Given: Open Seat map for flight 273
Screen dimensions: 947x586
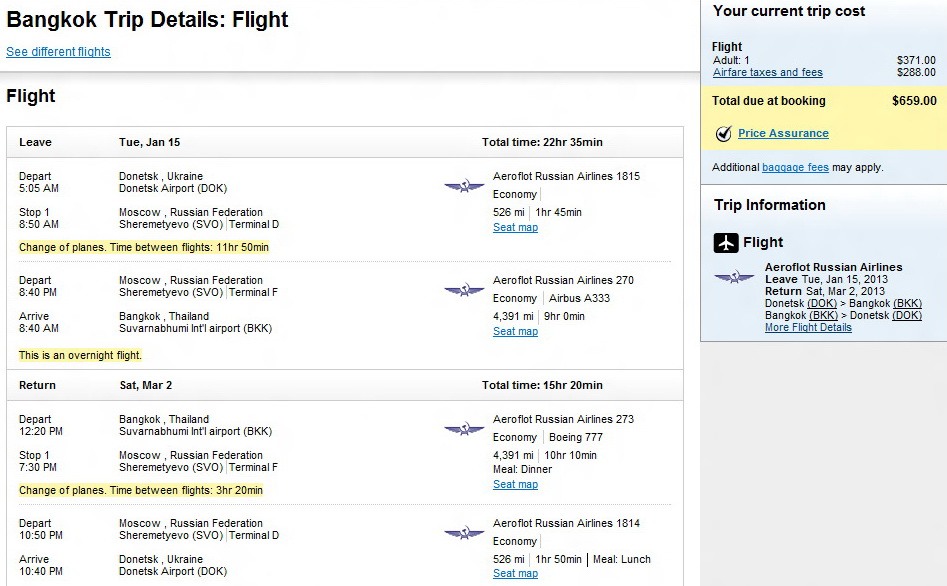Looking at the screenshot, I should coord(515,485).
